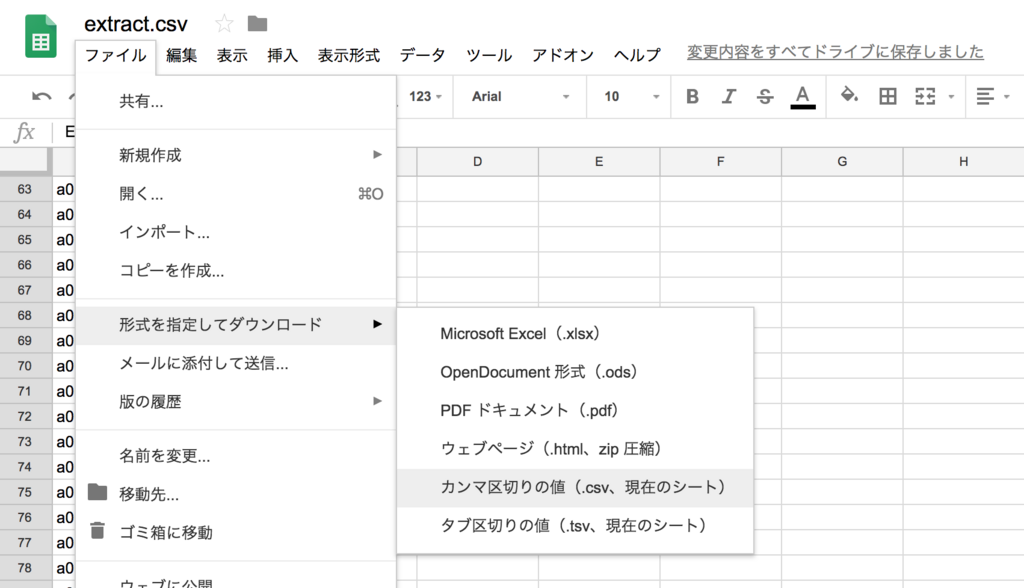Expand the 新規作成 submenu
Viewport: 1024px width, 588px height.
(236, 155)
